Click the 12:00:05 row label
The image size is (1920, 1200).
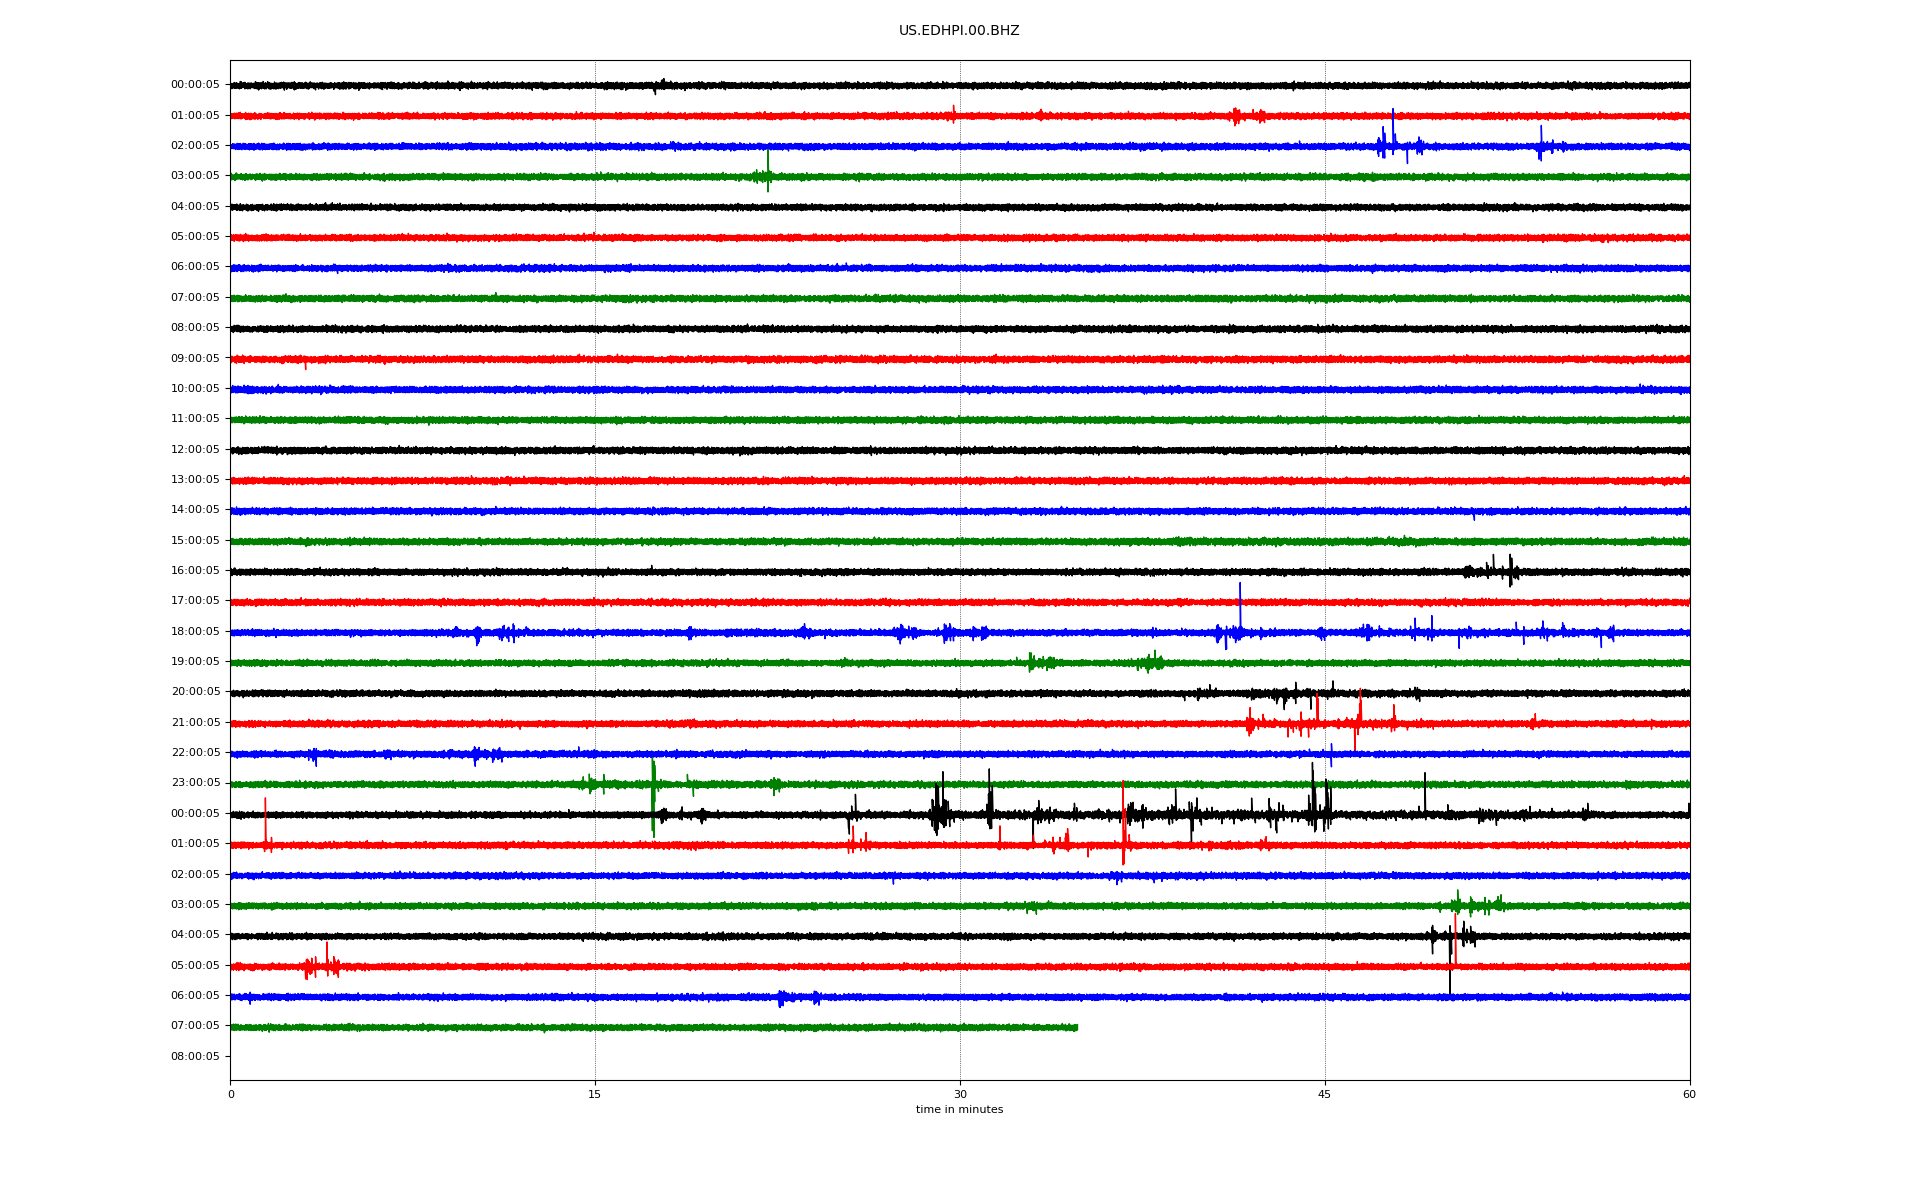pos(195,450)
